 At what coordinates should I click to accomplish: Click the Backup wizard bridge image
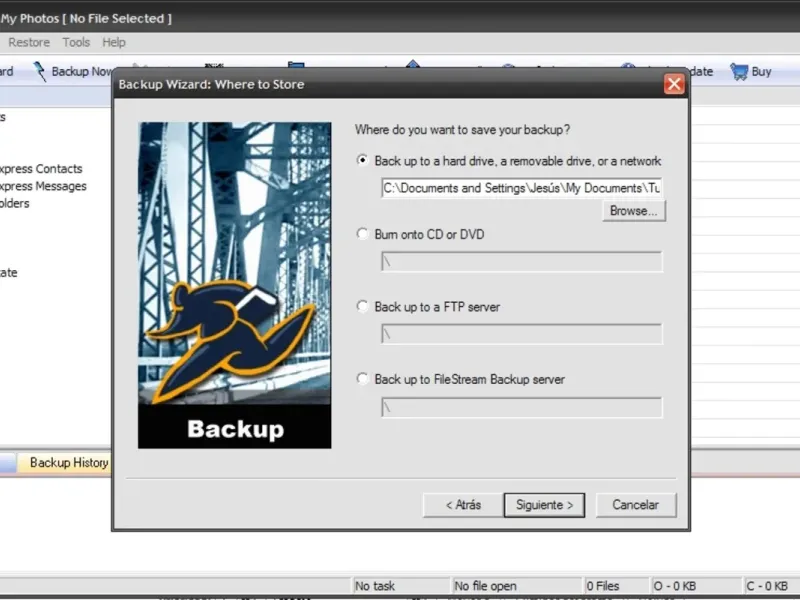coord(235,285)
